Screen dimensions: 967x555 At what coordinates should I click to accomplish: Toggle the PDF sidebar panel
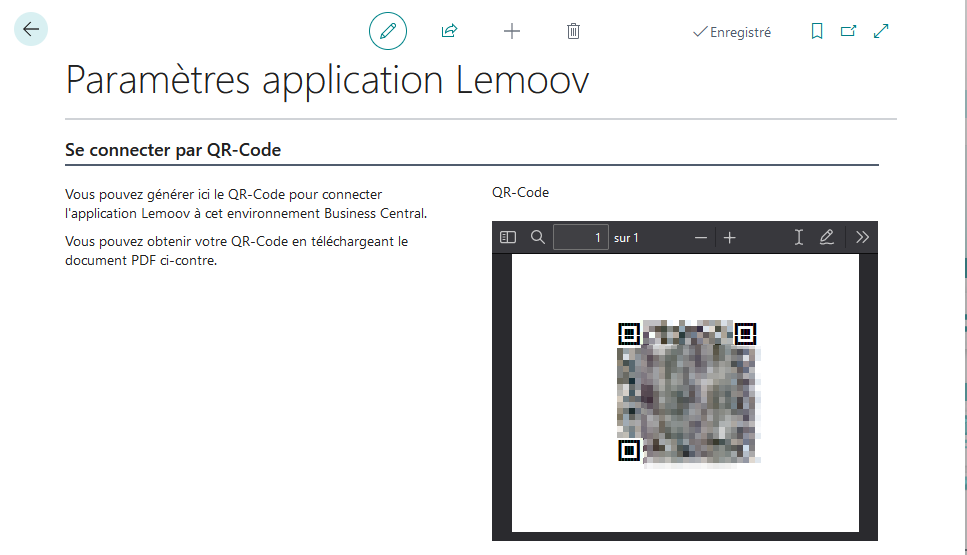pos(508,237)
